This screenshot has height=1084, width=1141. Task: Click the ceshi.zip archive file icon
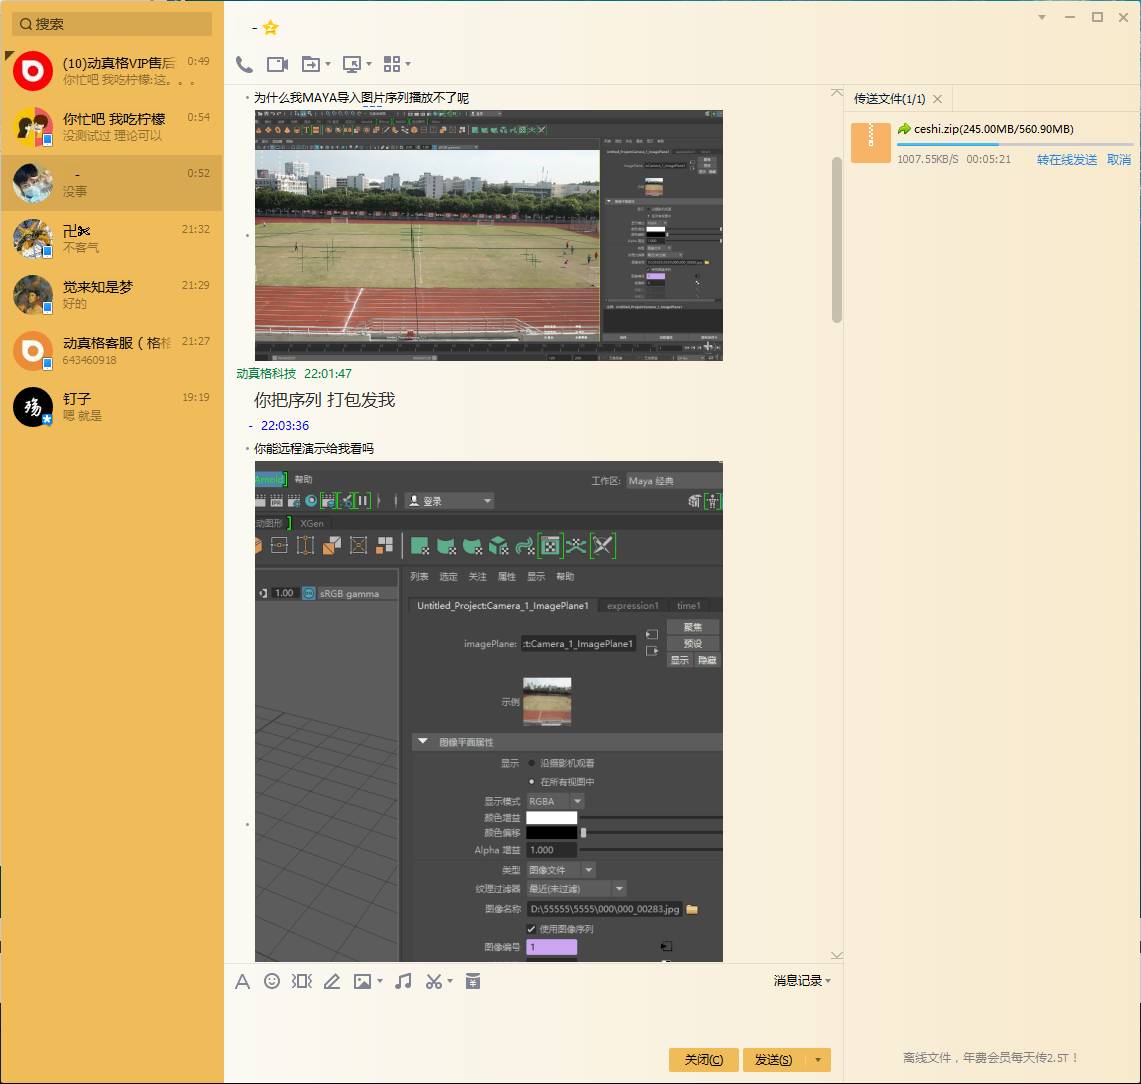click(x=870, y=143)
